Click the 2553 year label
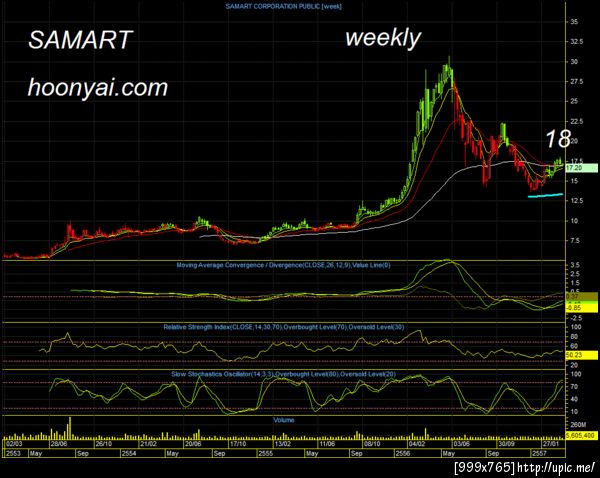 click(x=14, y=453)
